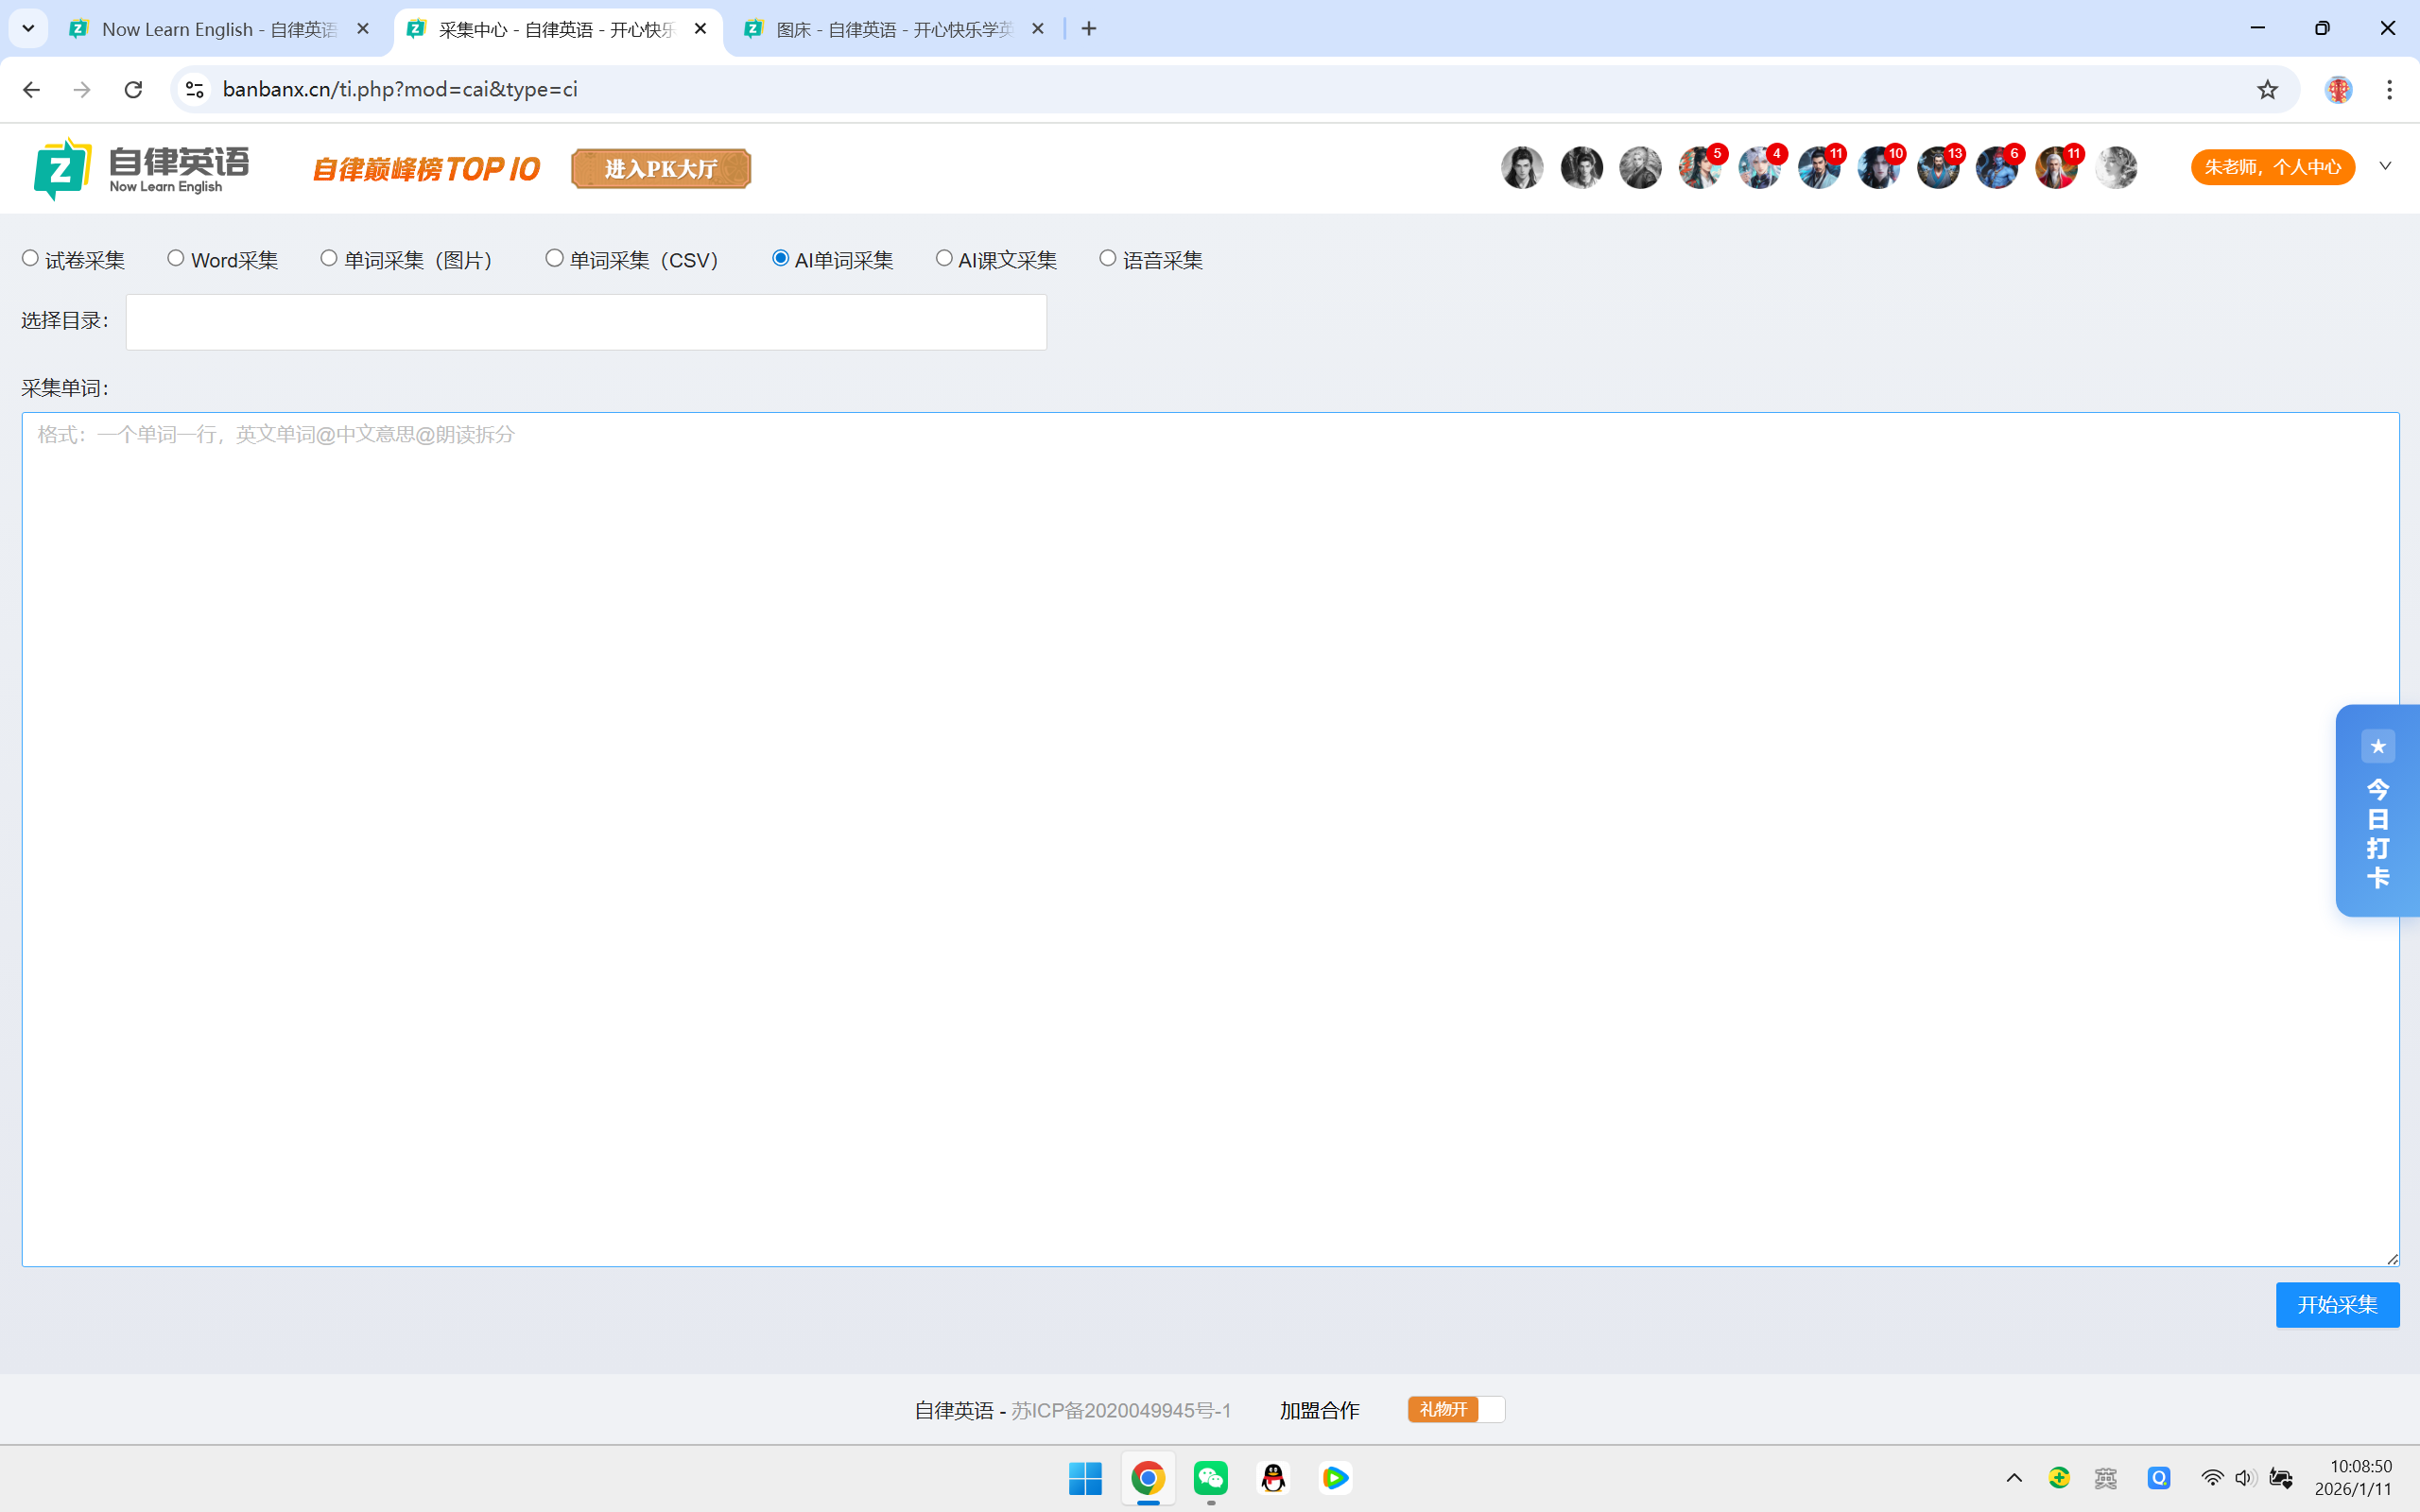The width and height of the screenshot is (2420, 1512).
Task: Open WeChat from the taskbar
Action: click(x=1210, y=1477)
